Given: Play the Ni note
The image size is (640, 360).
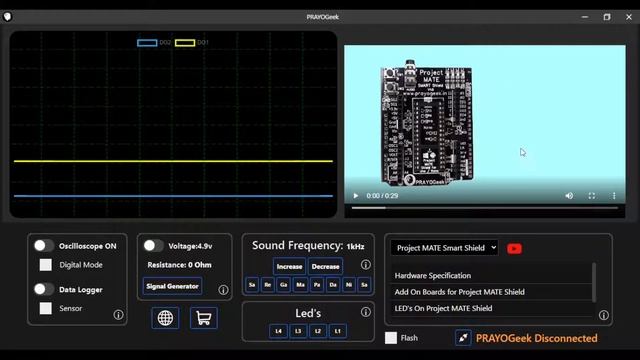Looking at the screenshot, I should [x=349, y=284].
